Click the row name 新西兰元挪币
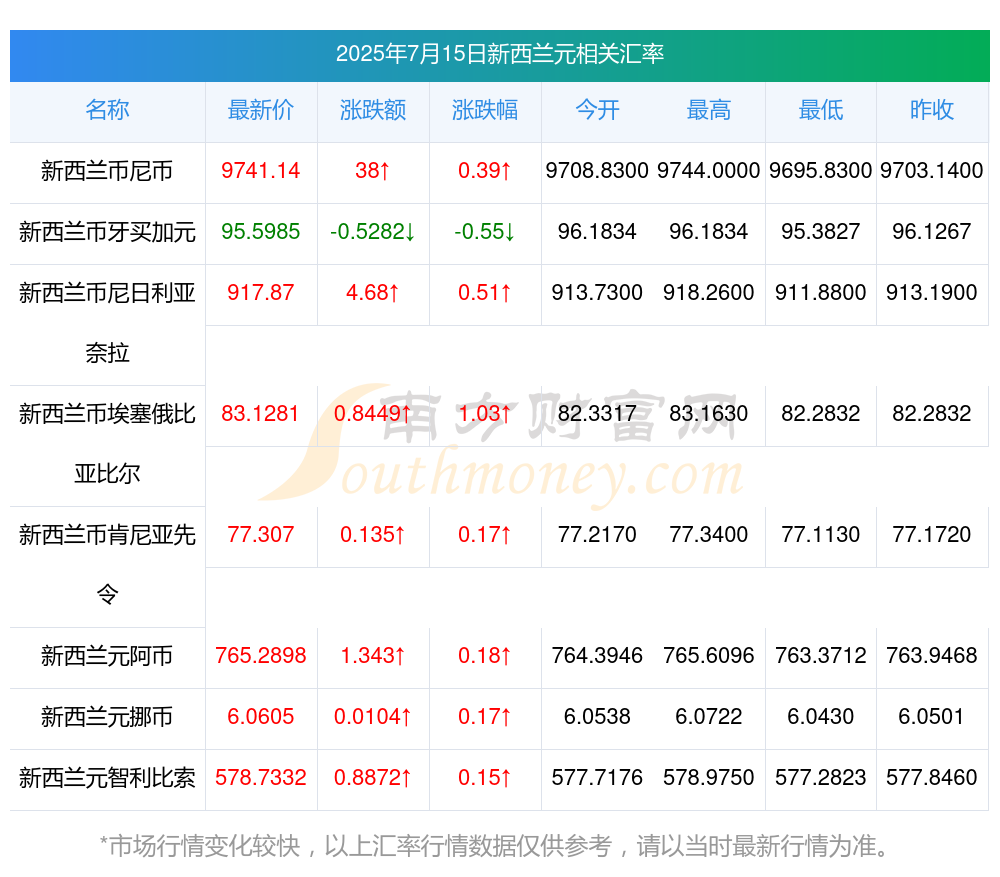This screenshot has width=1000, height=877. click(107, 717)
